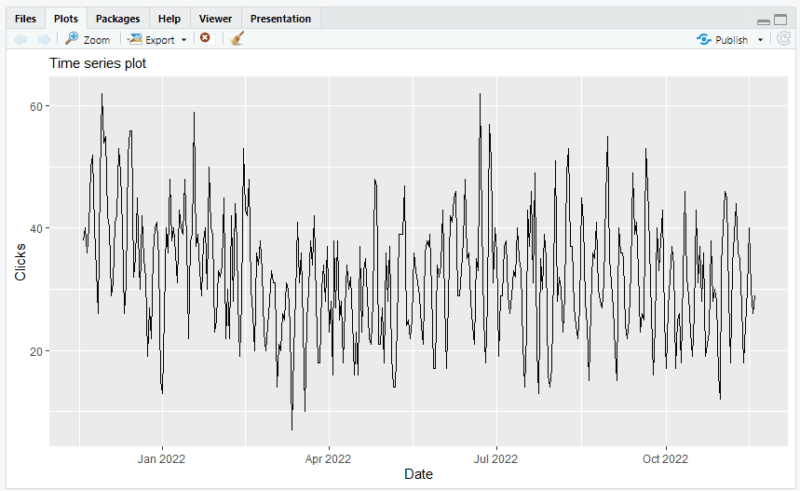The width and height of the screenshot is (800, 491).
Task: Go to the previous plot arrow
Action: (x=20, y=39)
